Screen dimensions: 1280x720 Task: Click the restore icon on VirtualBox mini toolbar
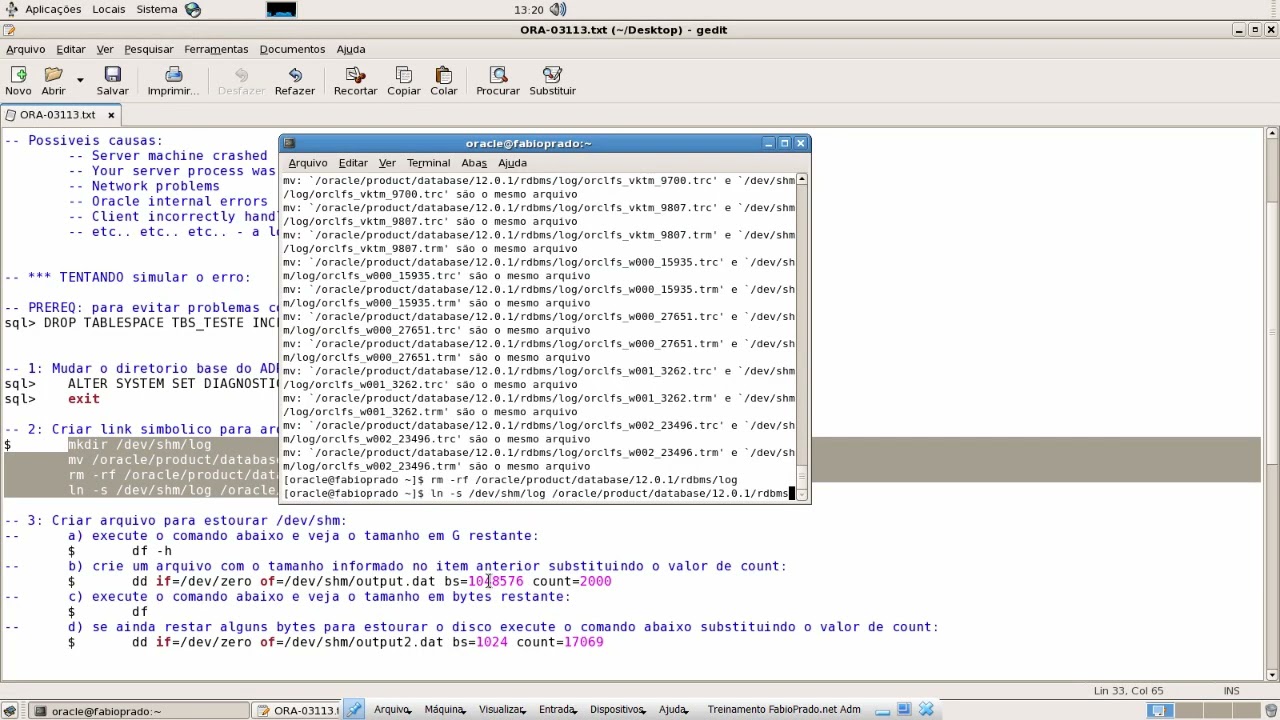[x=904, y=710]
